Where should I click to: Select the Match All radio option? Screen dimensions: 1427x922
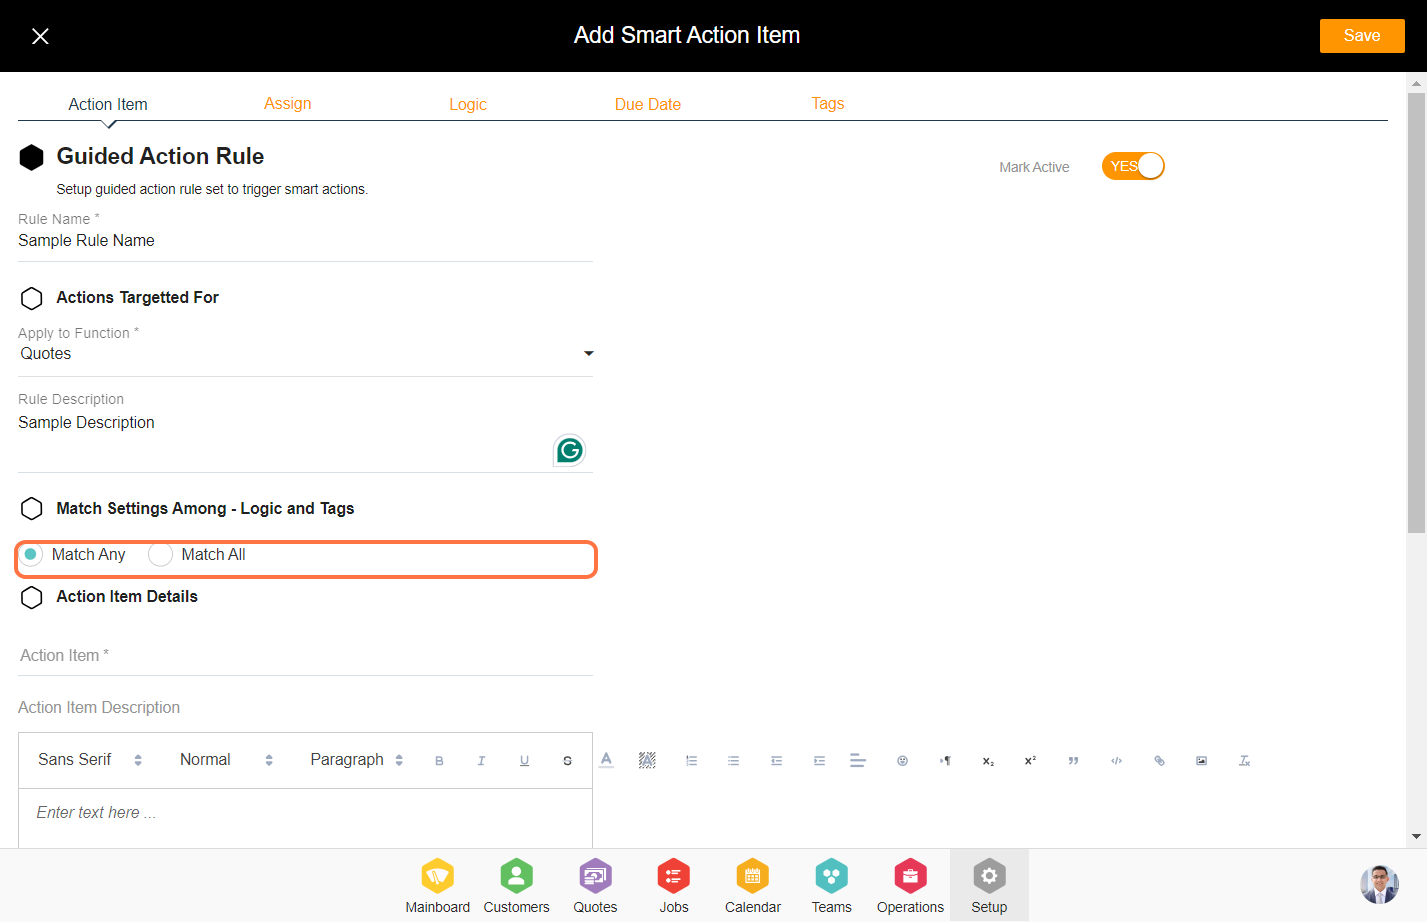point(160,554)
